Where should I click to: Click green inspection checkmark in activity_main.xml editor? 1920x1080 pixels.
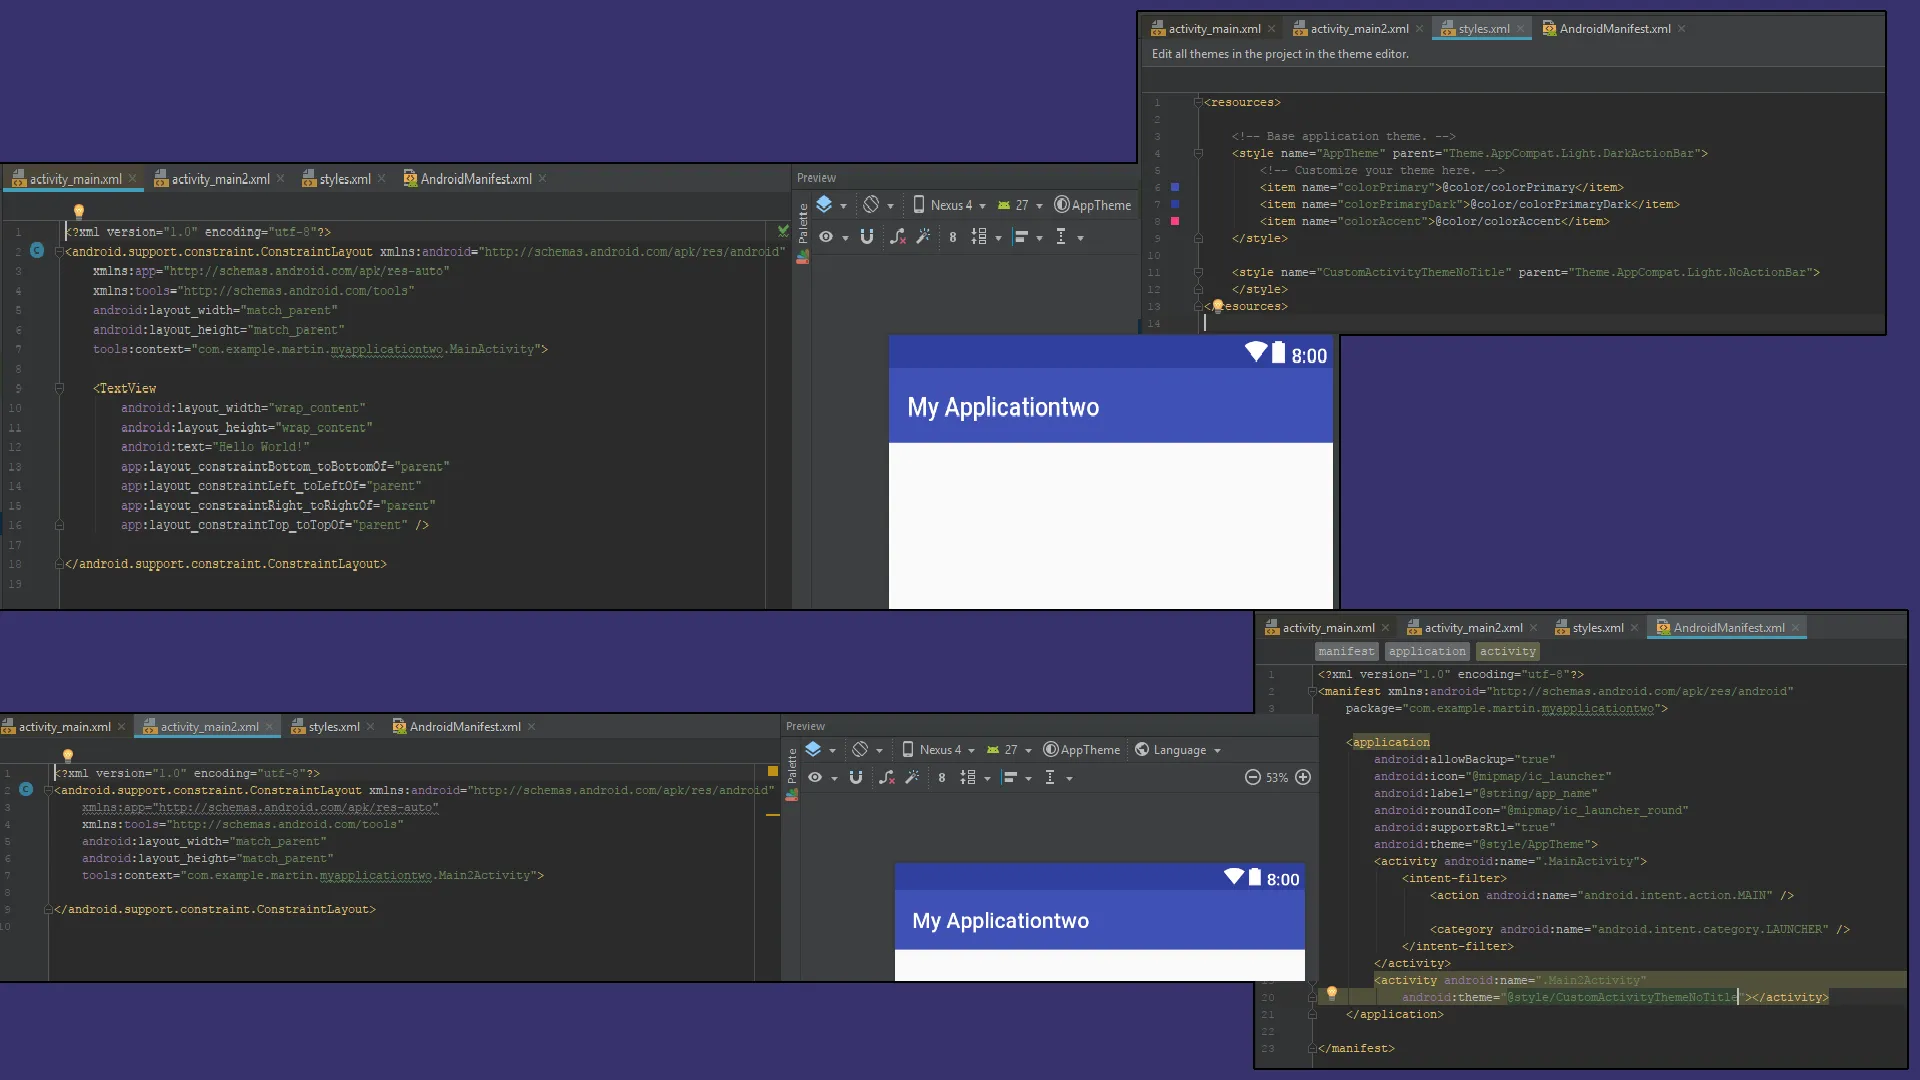click(783, 231)
